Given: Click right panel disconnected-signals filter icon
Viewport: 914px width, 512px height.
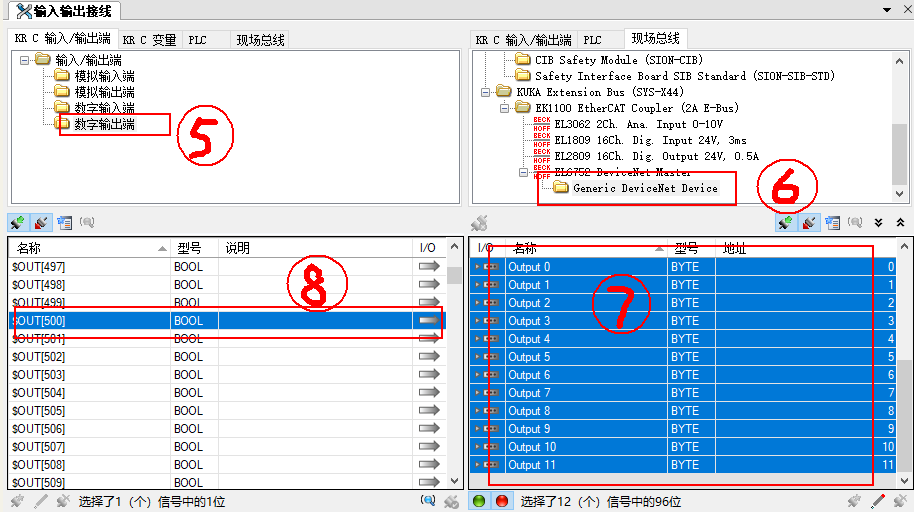Looking at the screenshot, I should coord(808,222).
